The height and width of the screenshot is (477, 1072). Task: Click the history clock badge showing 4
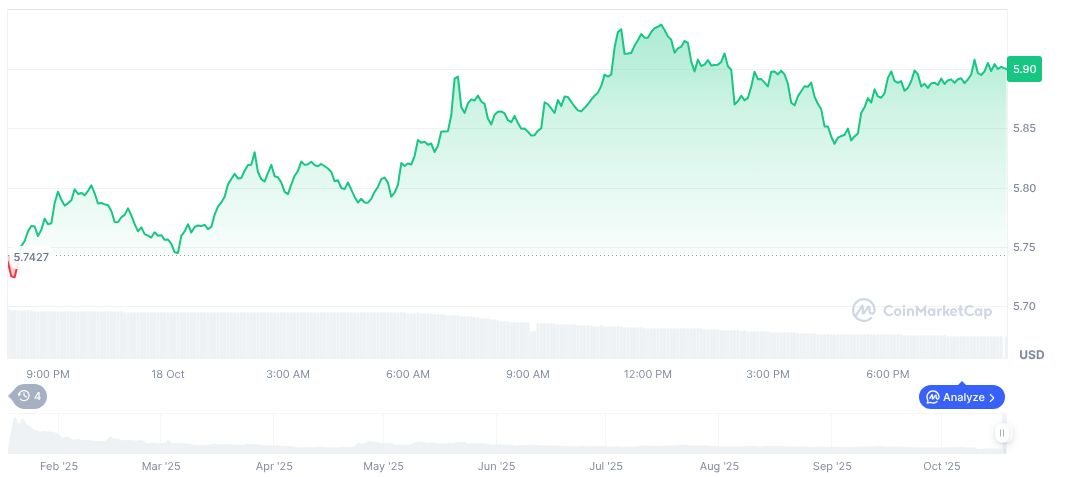coord(29,396)
